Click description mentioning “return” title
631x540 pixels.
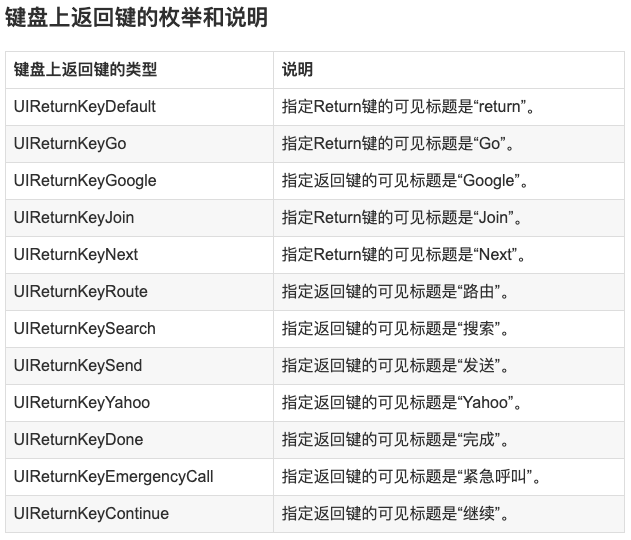pyautogui.click(x=449, y=107)
